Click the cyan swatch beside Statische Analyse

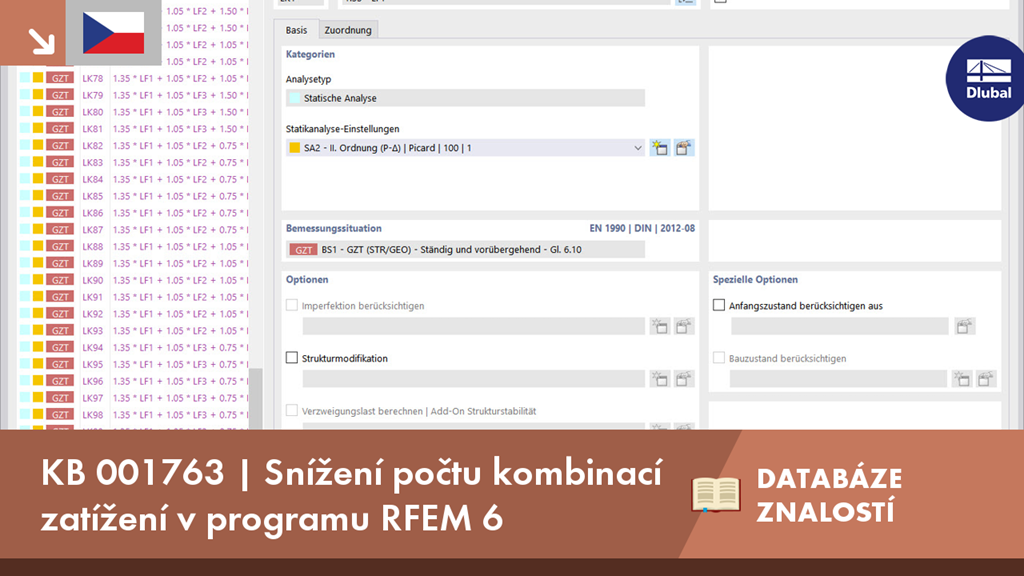(295, 98)
